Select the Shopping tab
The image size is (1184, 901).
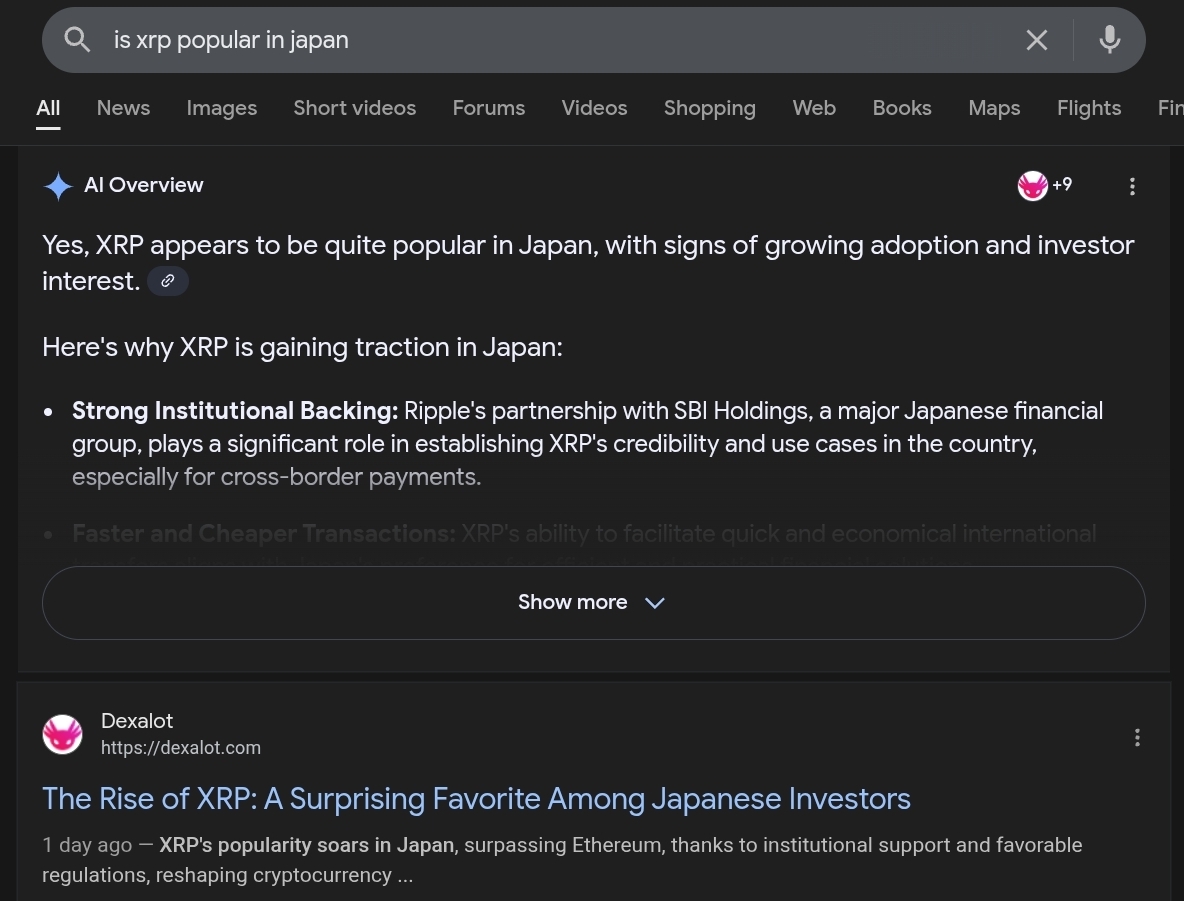pyautogui.click(x=709, y=108)
